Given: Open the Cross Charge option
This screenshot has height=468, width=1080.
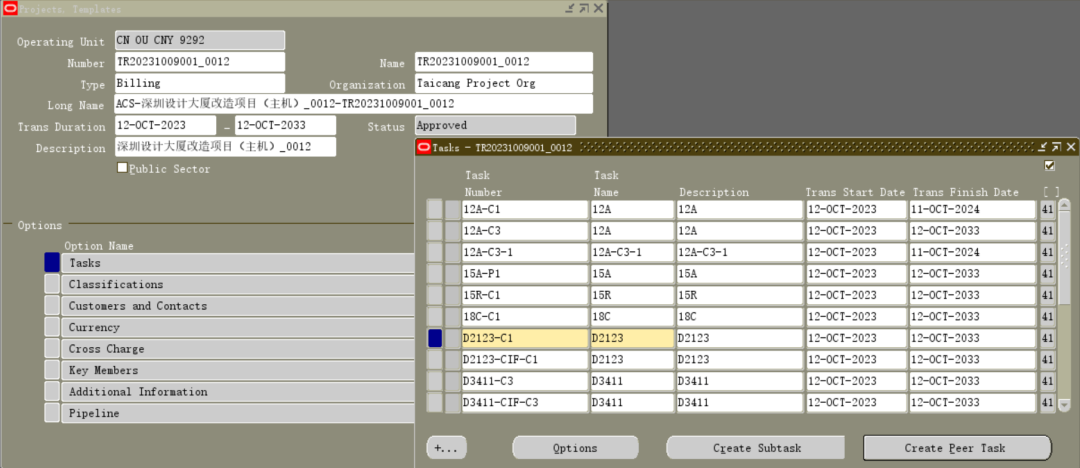Looking at the screenshot, I should click(x=238, y=349).
